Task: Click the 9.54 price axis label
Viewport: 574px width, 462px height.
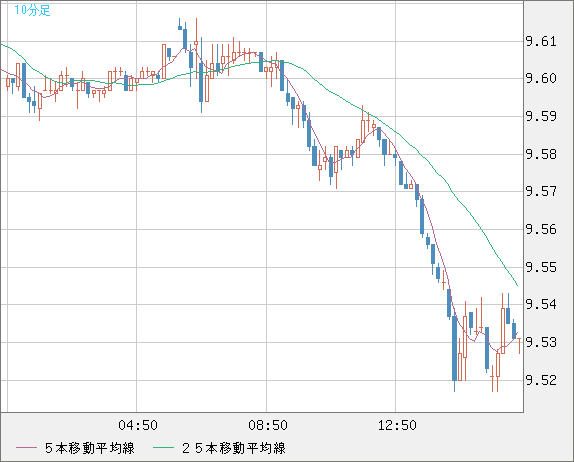Action: (541, 304)
